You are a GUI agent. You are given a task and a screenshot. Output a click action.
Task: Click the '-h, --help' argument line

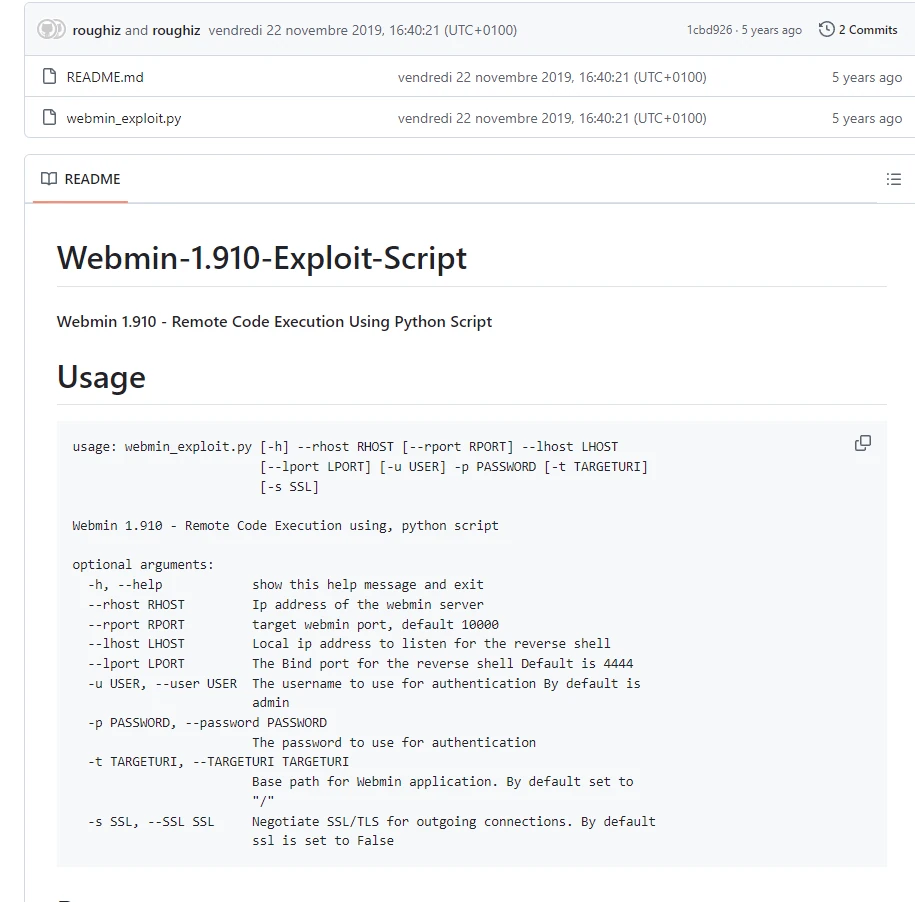286,585
